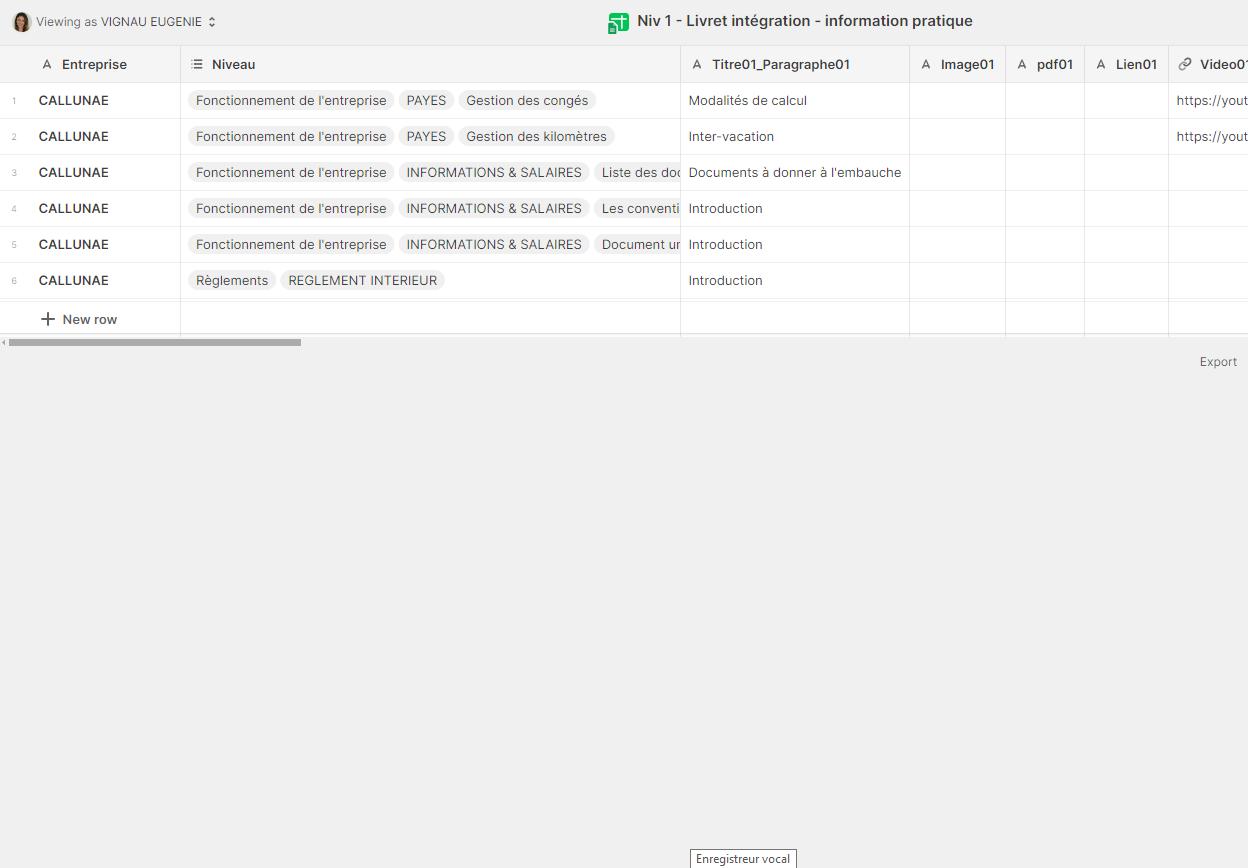
Task: Click the Documents à donner à l'embauche cell
Action: [x=794, y=173]
